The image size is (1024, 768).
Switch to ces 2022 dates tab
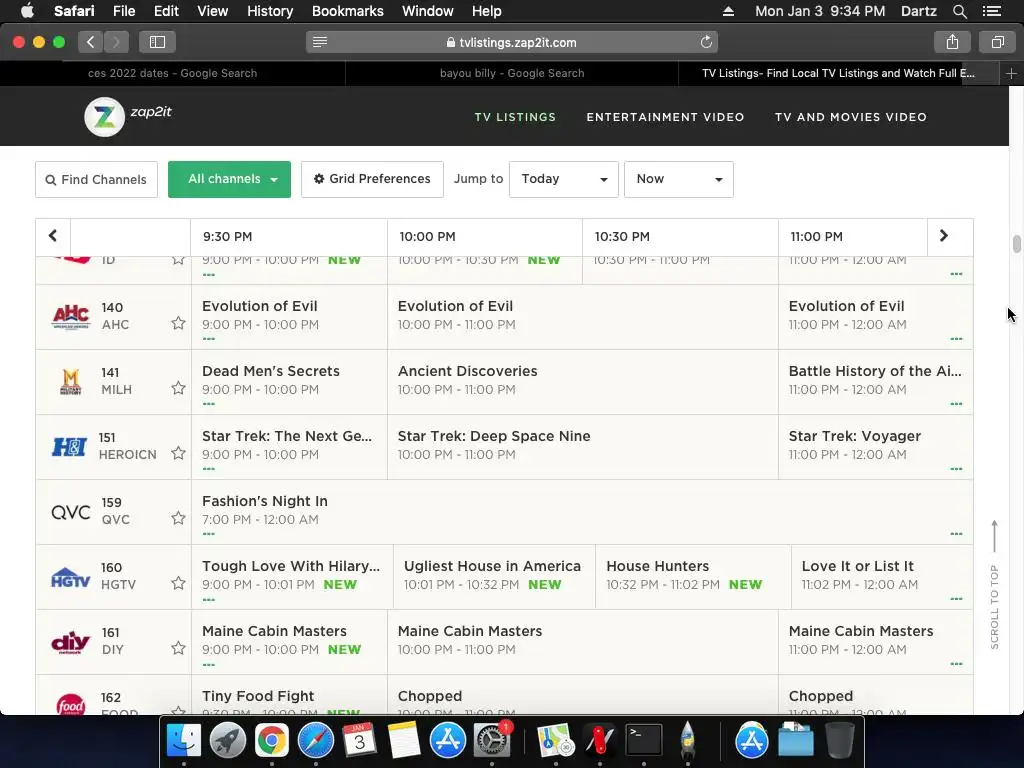[x=172, y=73]
